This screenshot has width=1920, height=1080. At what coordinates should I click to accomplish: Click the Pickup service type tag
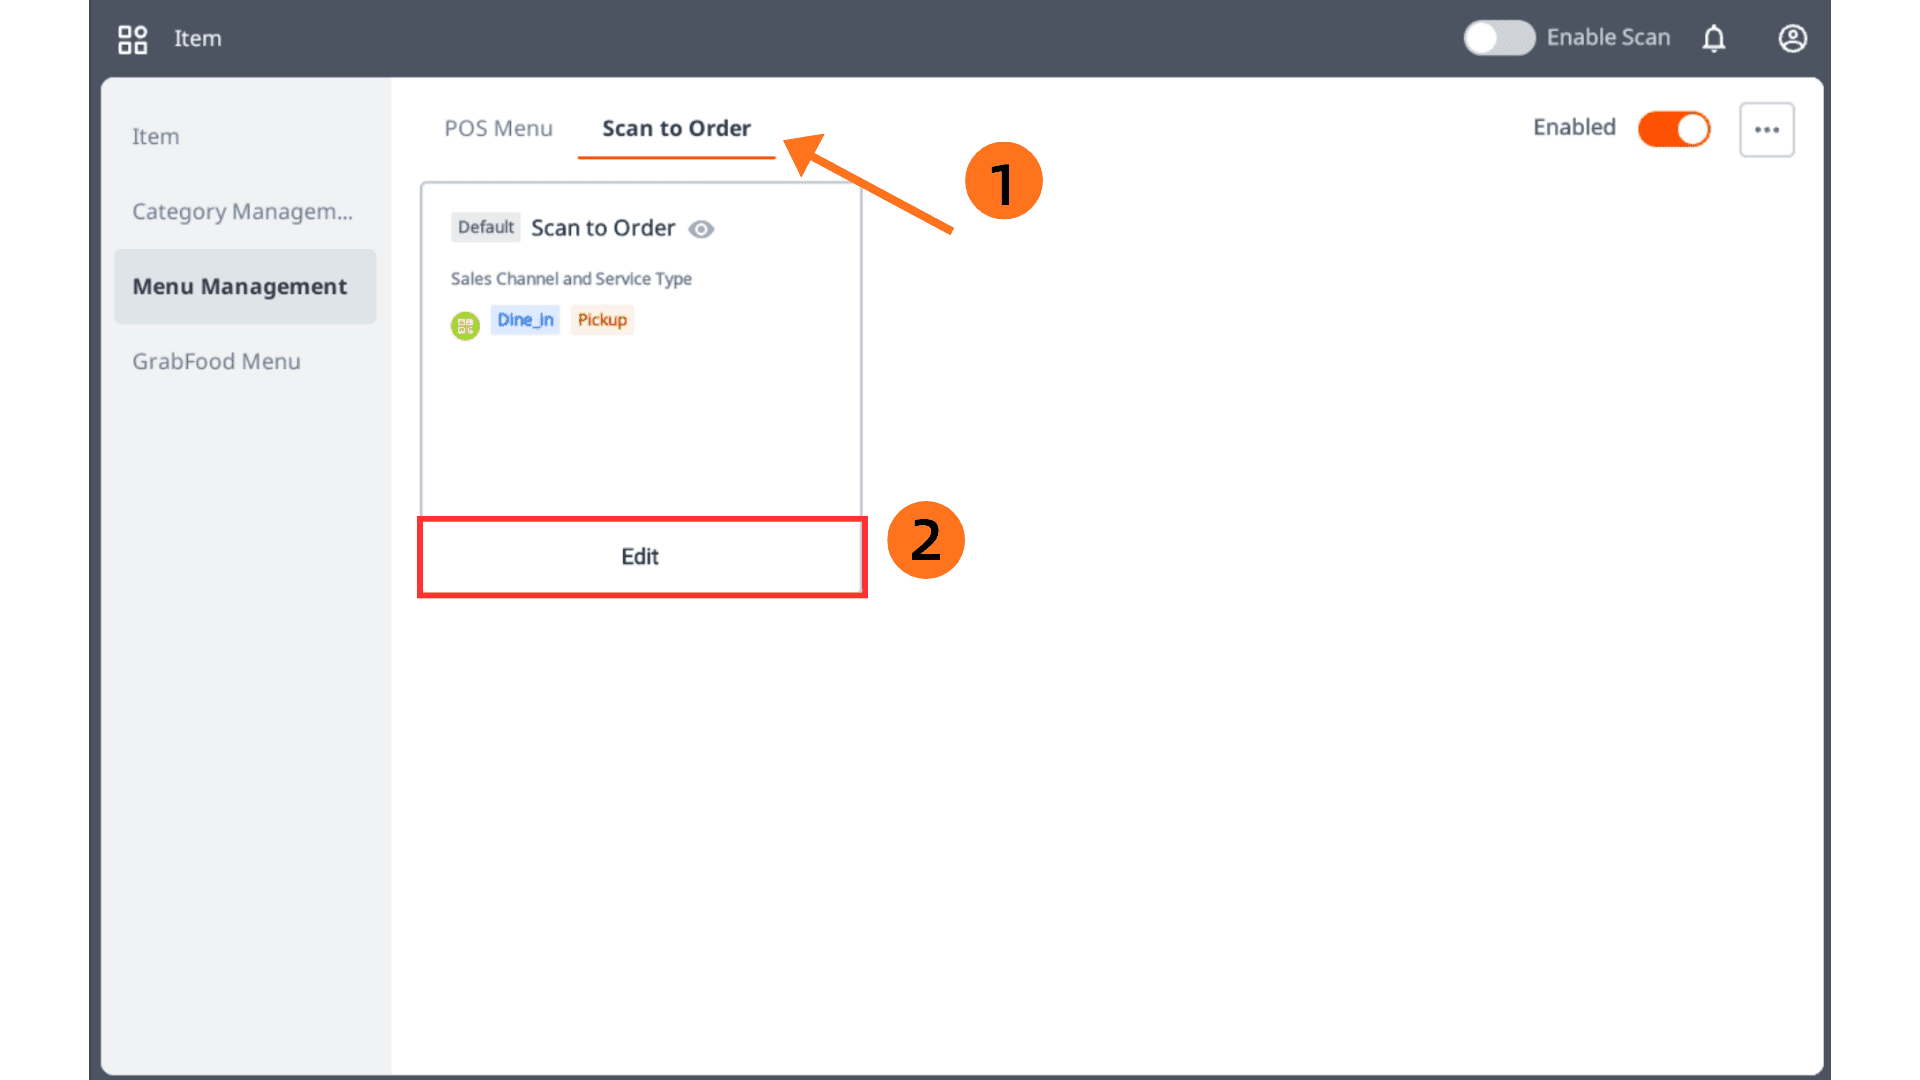click(602, 320)
